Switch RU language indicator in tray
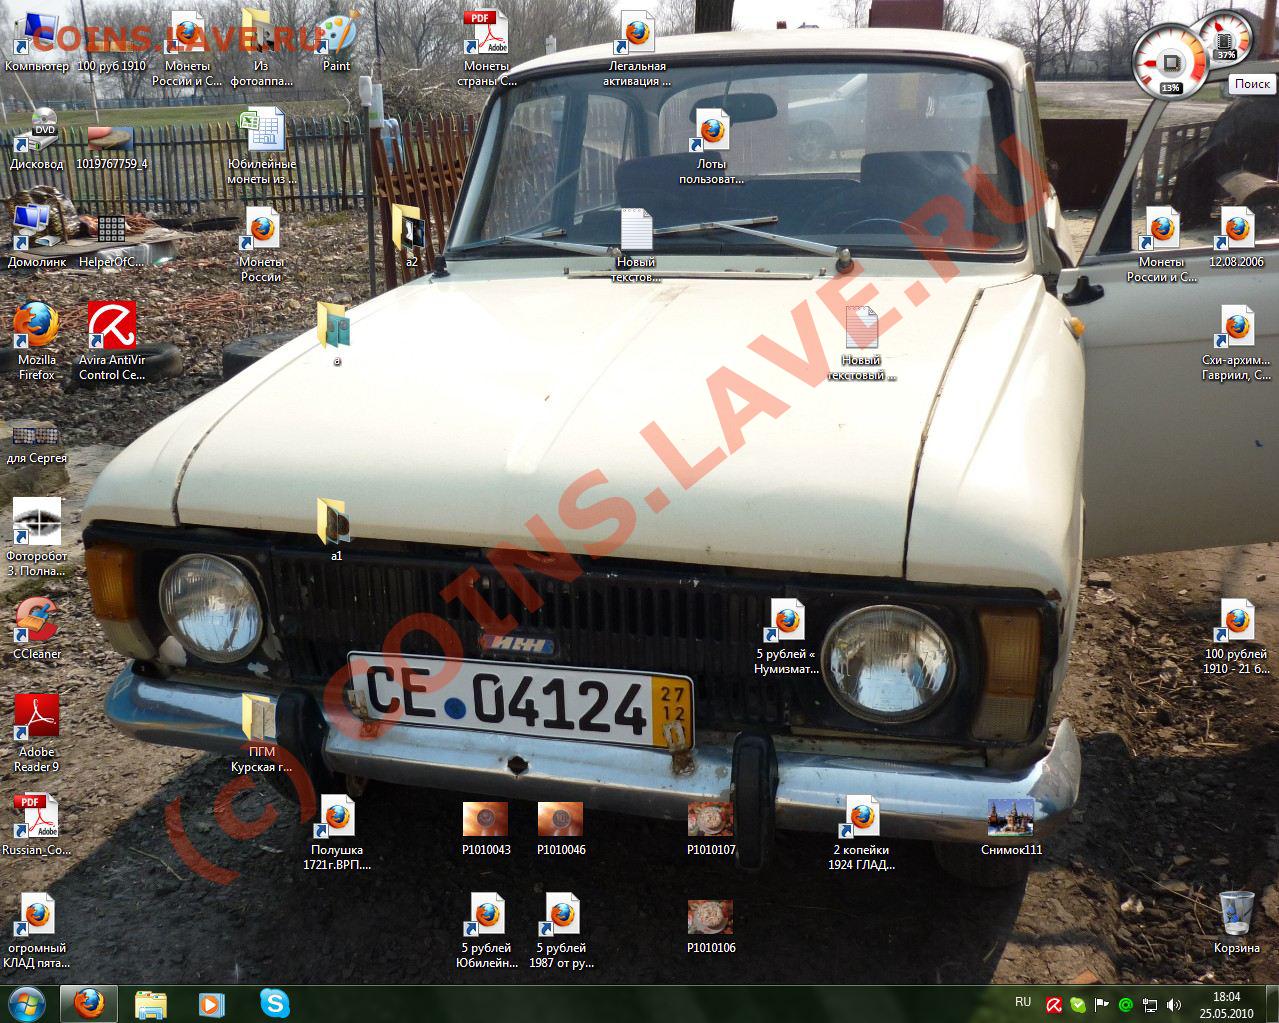Viewport: 1279px width, 1023px height. pyautogui.click(x=1023, y=1002)
